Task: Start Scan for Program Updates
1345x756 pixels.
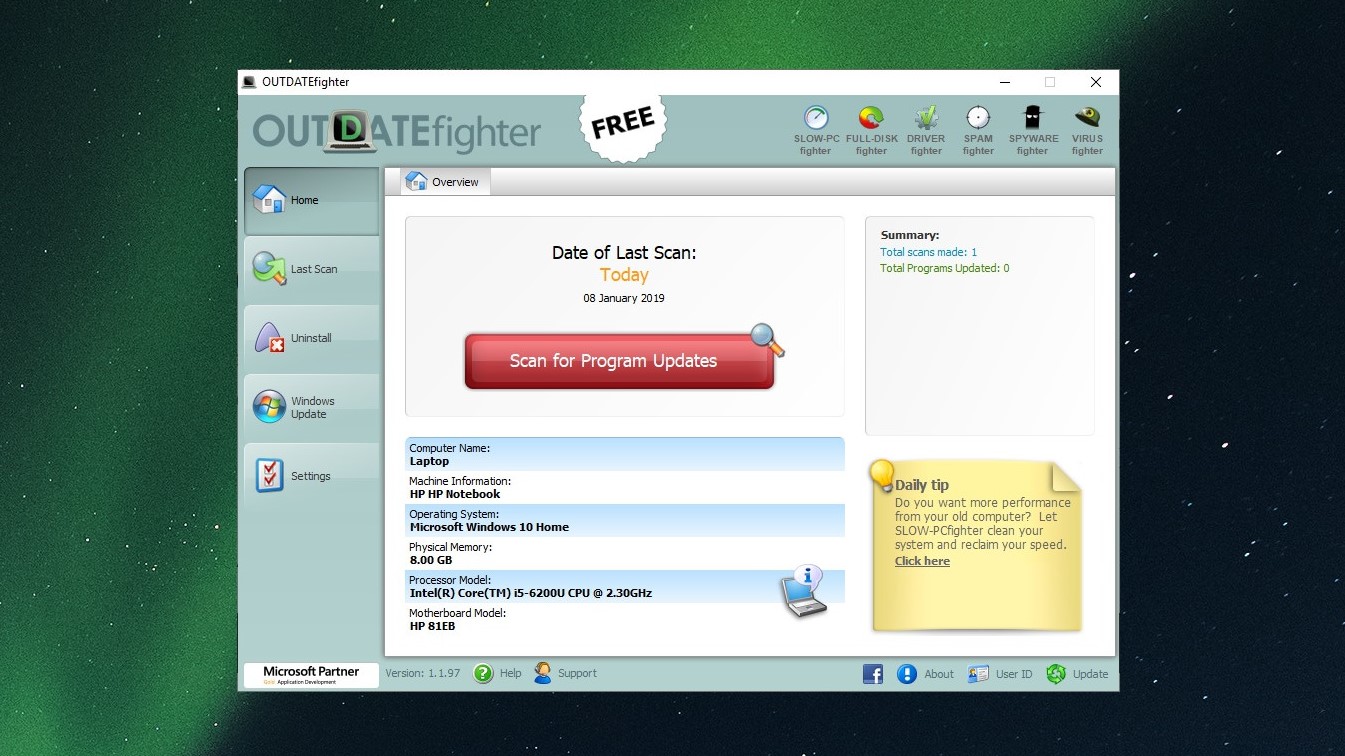Action: (x=619, y=361)
